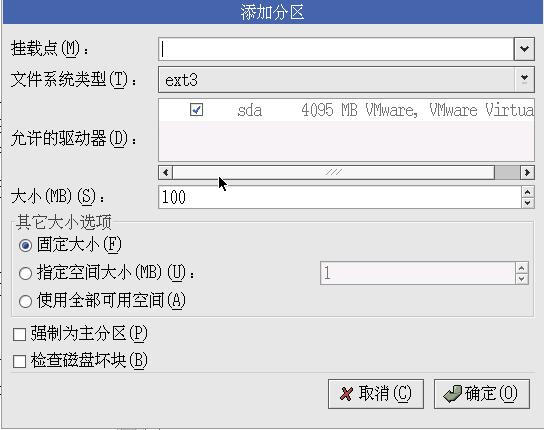The width and height of the screenshot is (544, 430).
Task: Select the sda drive row
Action: [x=346, y=110]
